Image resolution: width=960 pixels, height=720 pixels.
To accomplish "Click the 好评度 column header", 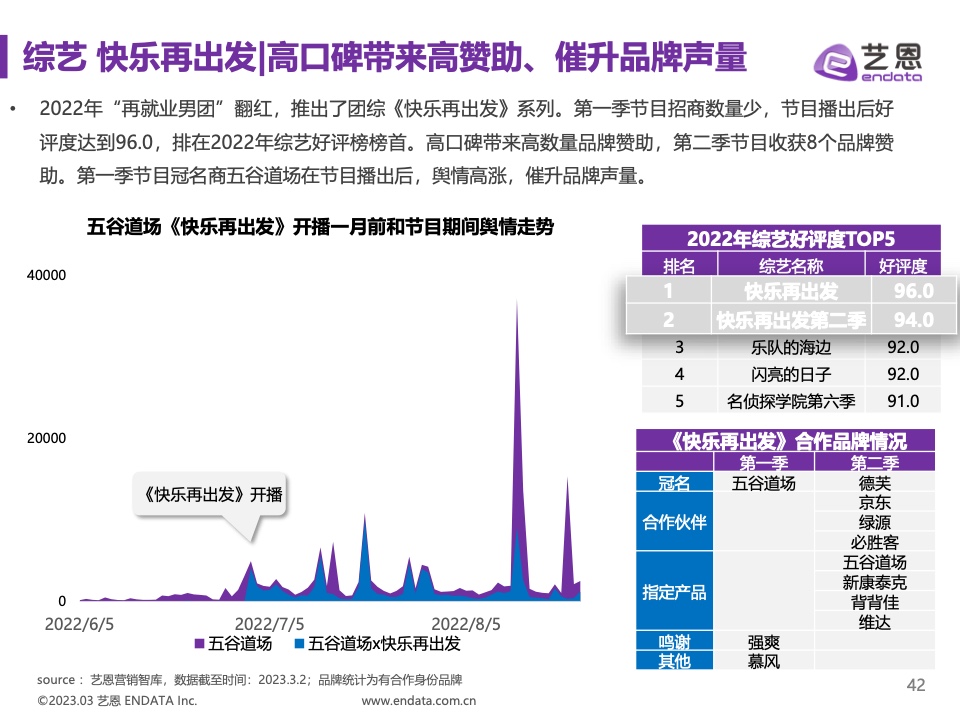I will 902,266.
